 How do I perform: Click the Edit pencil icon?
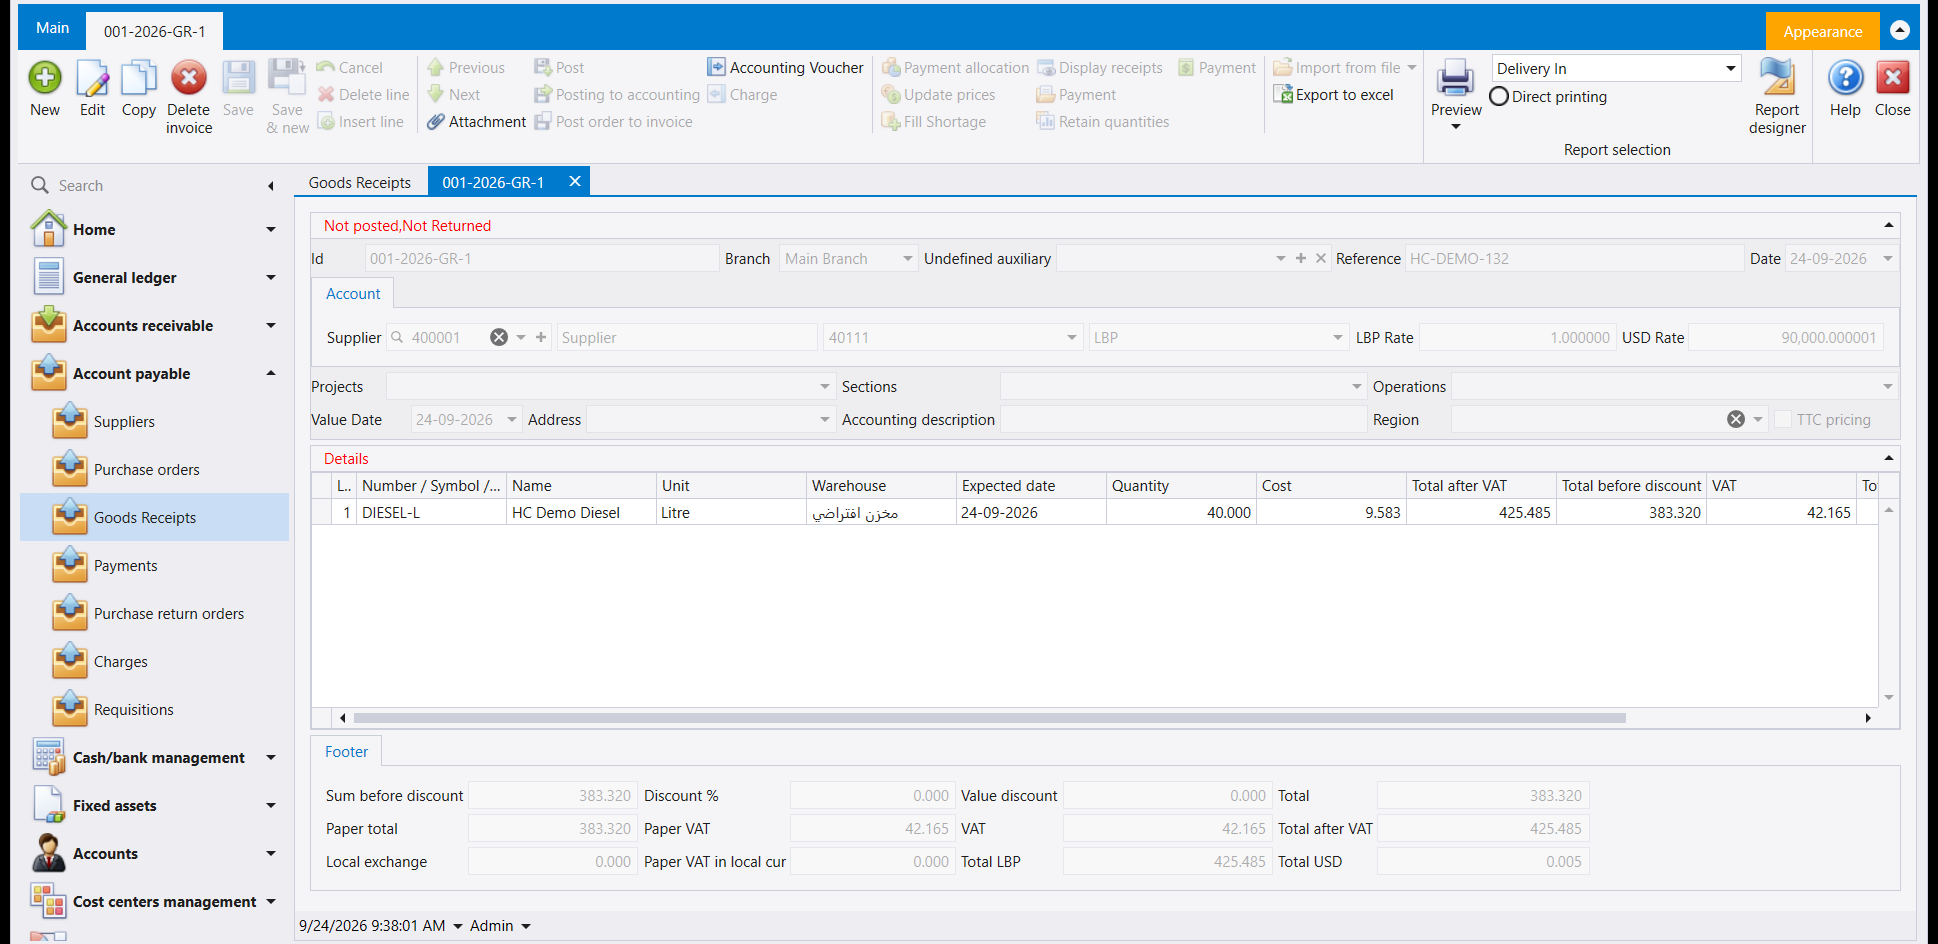tap(92, 78)
